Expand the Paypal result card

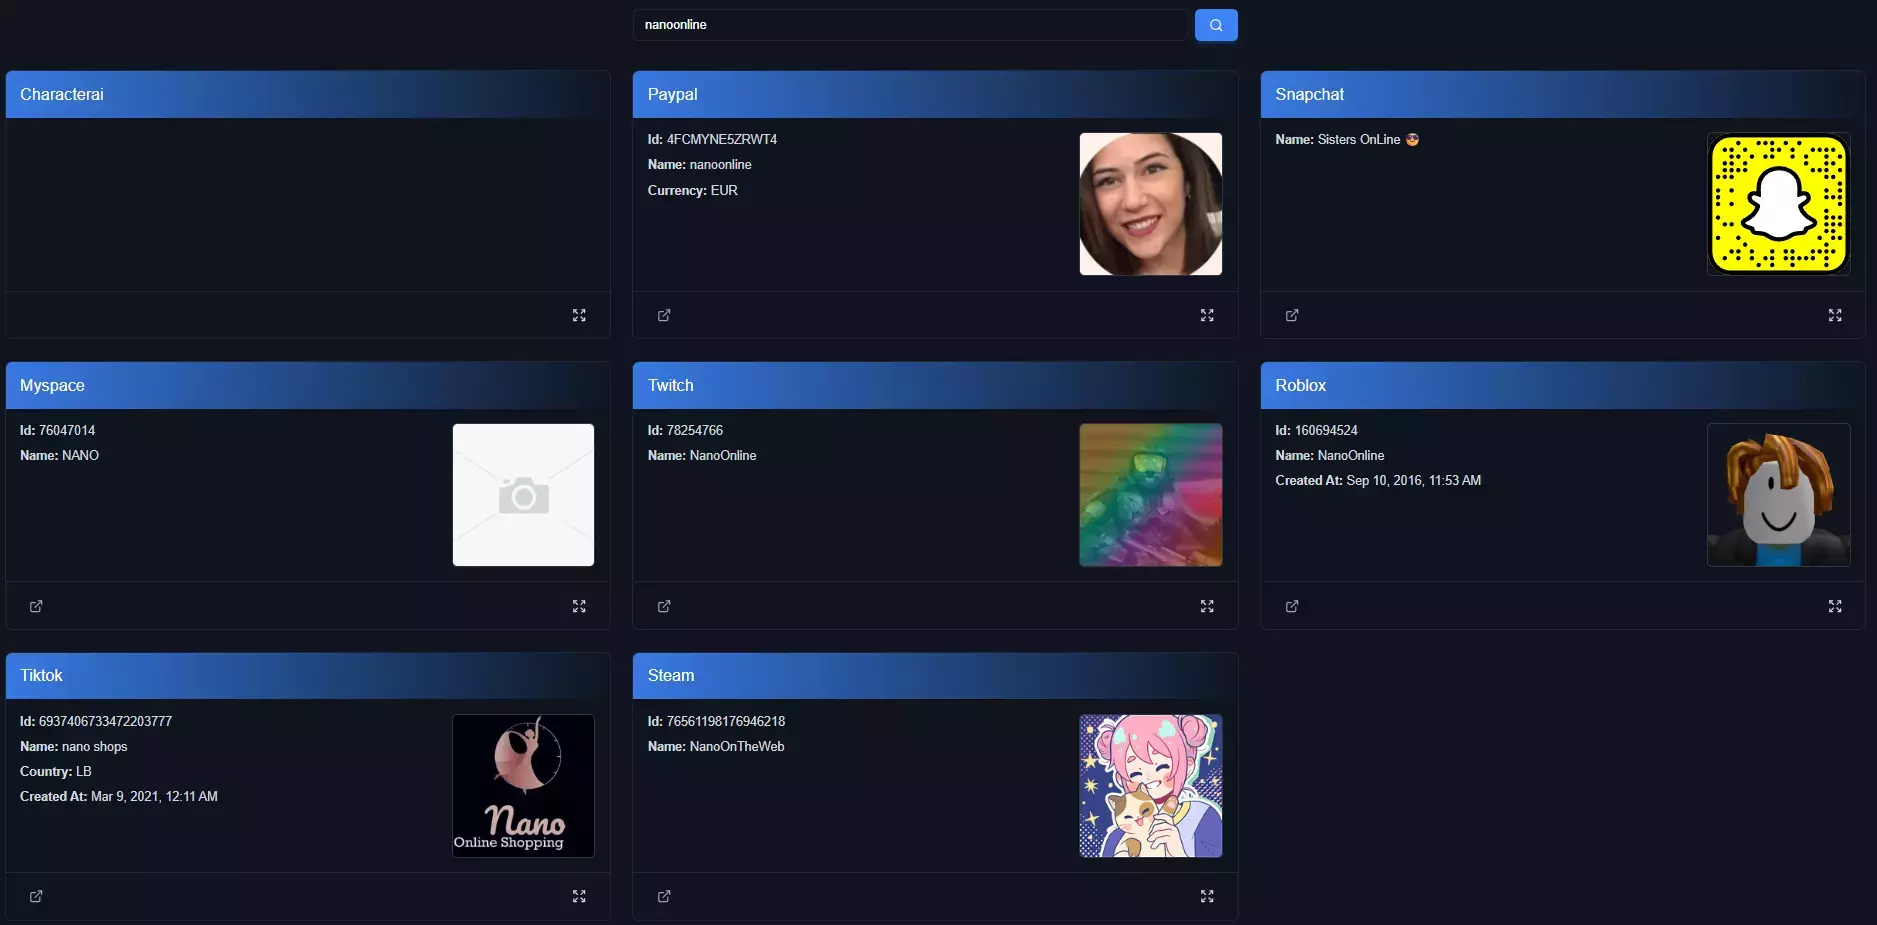1207,315
